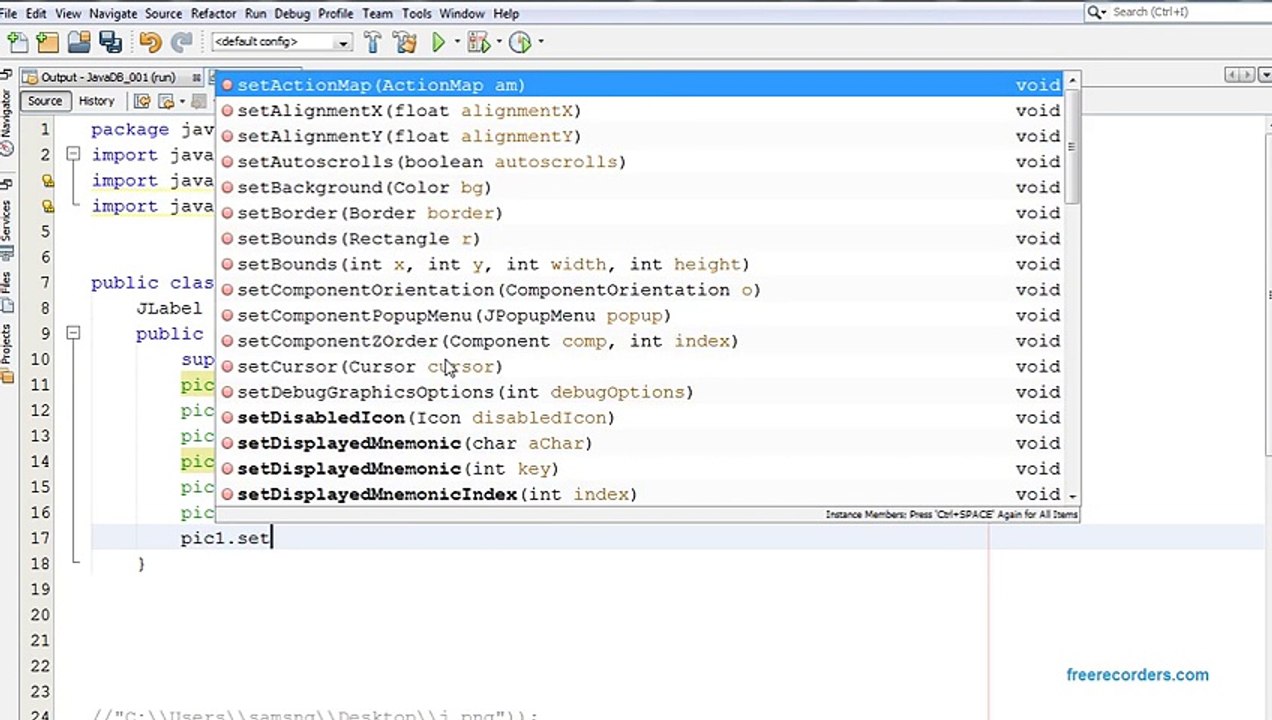Click the search magnifier icon
Image resolution: width=1272 pixels, height=720 pixels.
click(x=1095, y=12)
